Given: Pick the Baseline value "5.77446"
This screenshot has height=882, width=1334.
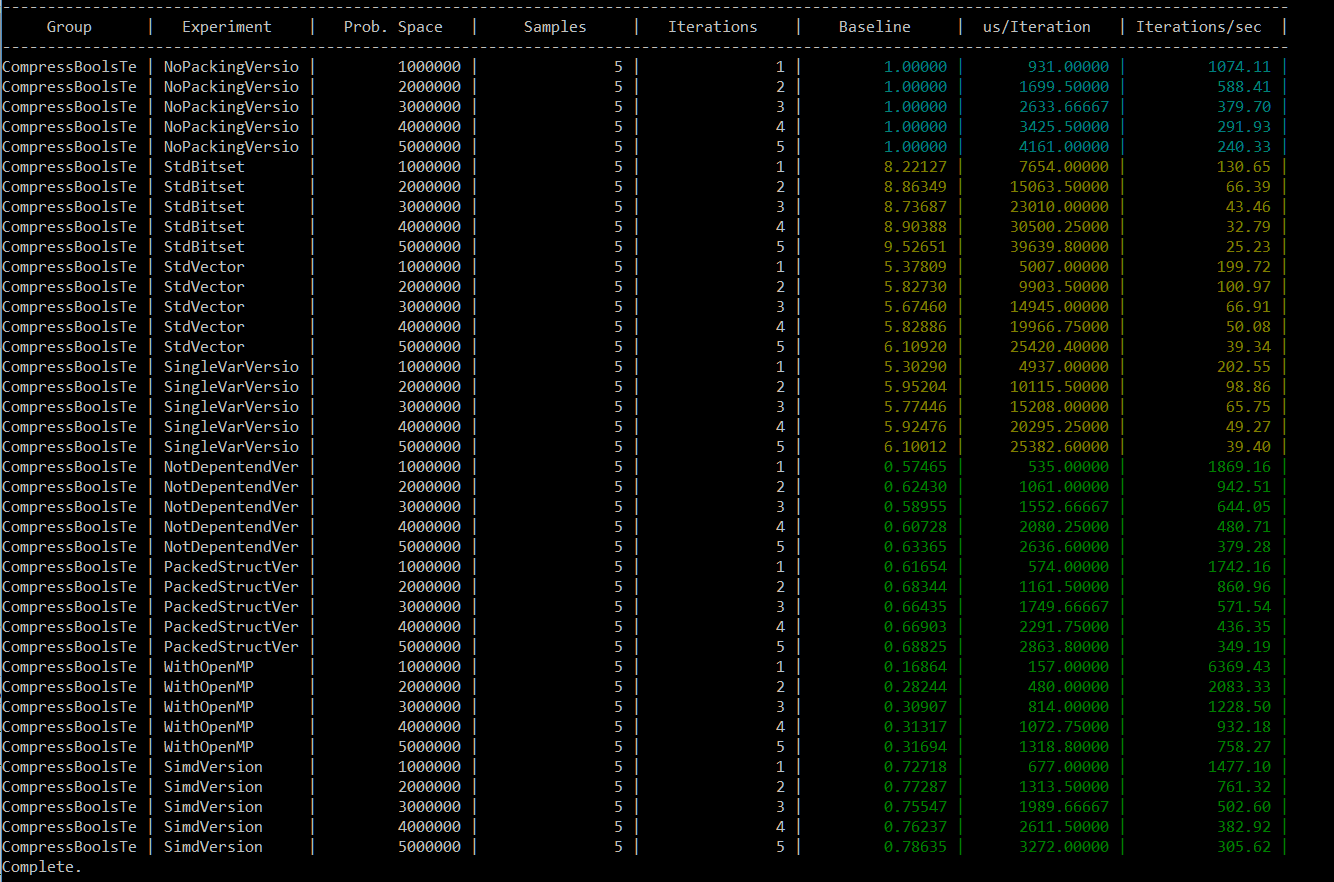Looking at the screenshot, I should click(915, 407).
